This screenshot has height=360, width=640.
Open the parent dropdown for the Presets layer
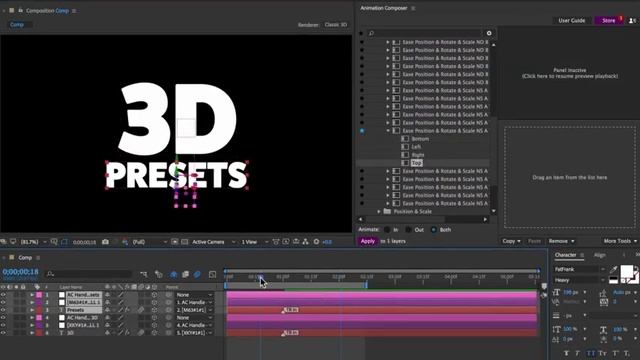pyautogui.click(x=194, y=310)
